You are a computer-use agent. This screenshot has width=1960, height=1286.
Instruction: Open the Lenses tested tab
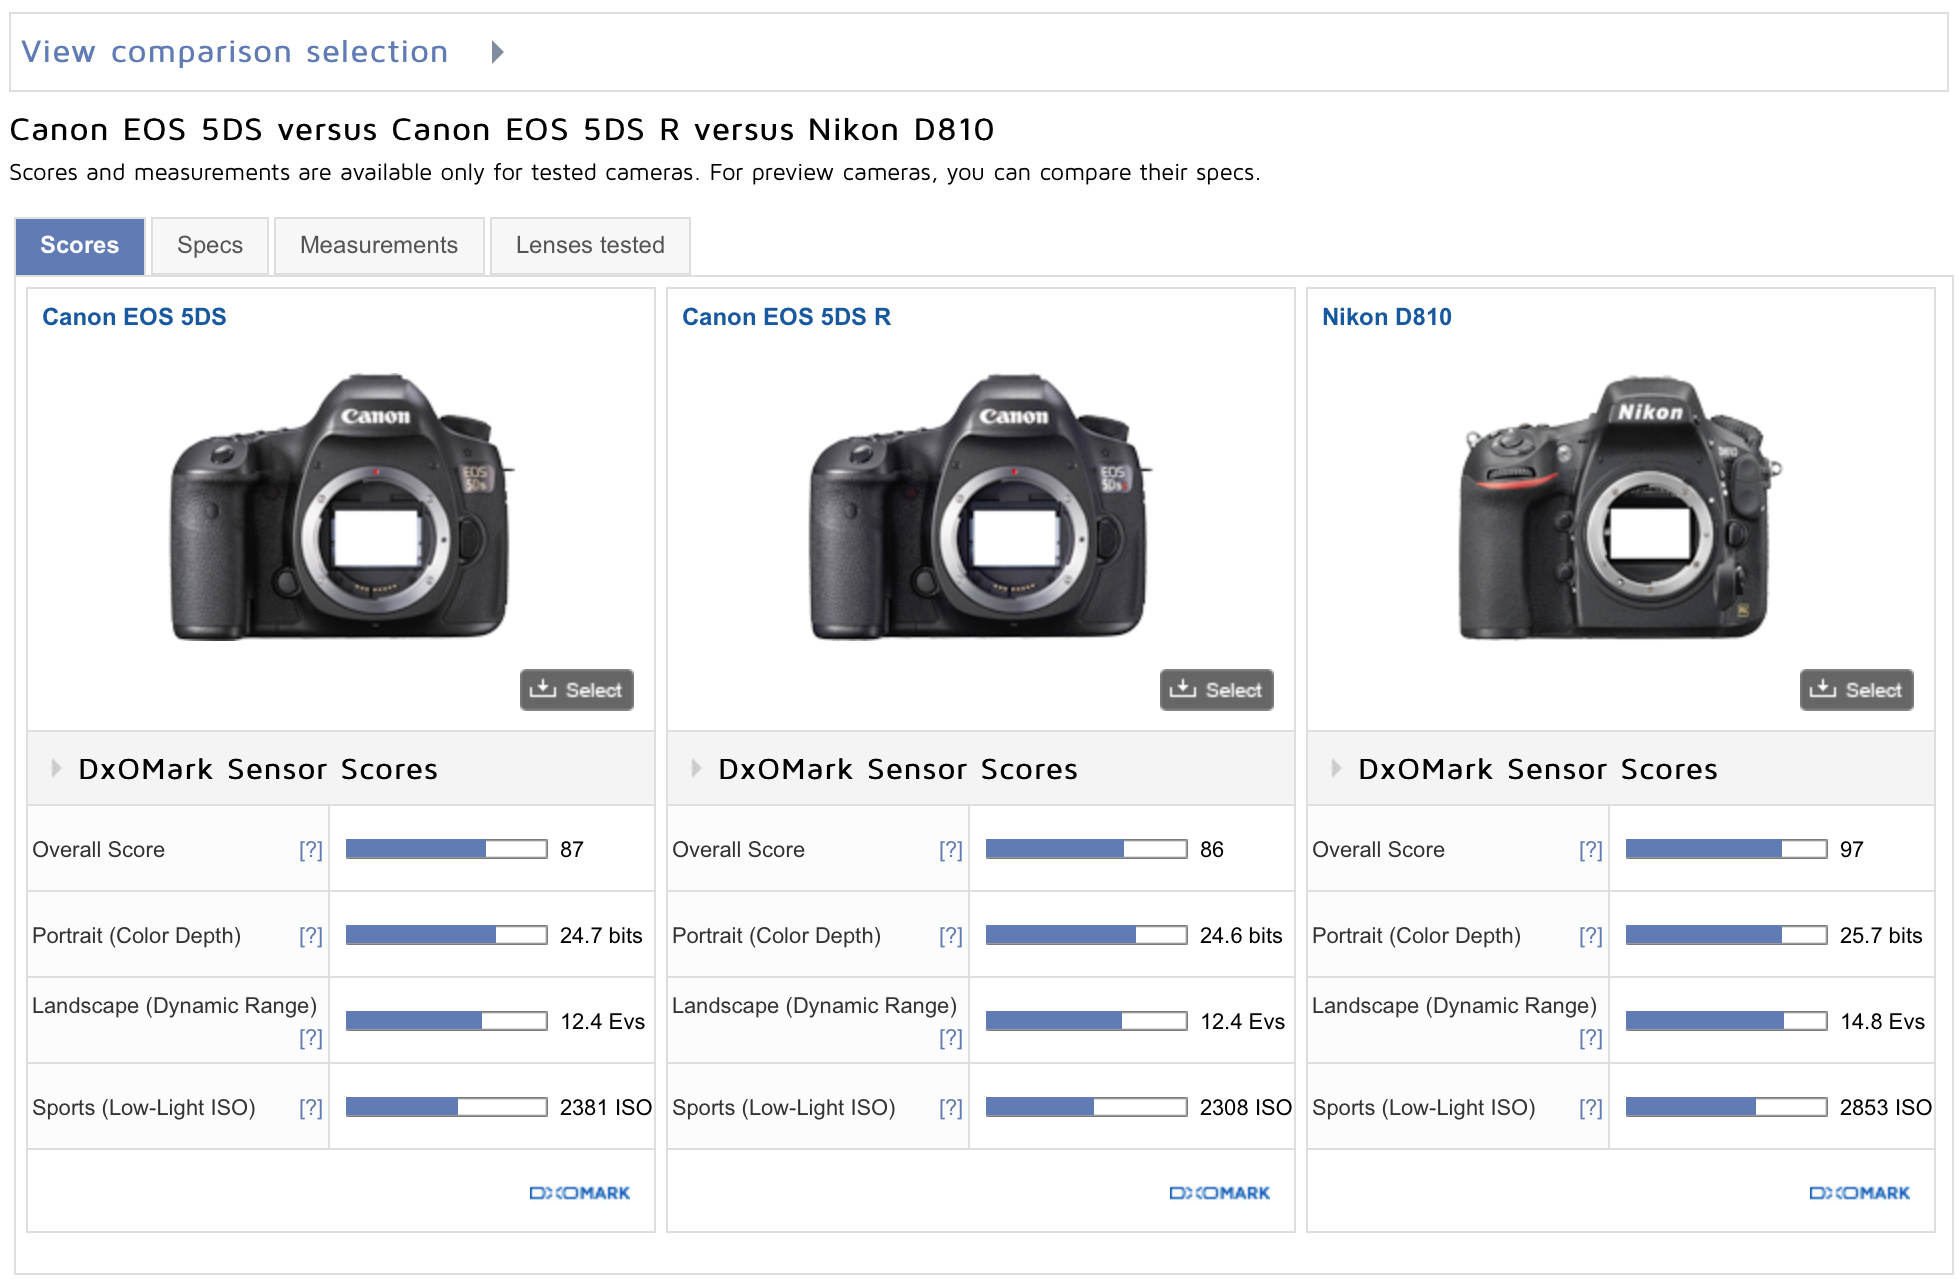590,246
